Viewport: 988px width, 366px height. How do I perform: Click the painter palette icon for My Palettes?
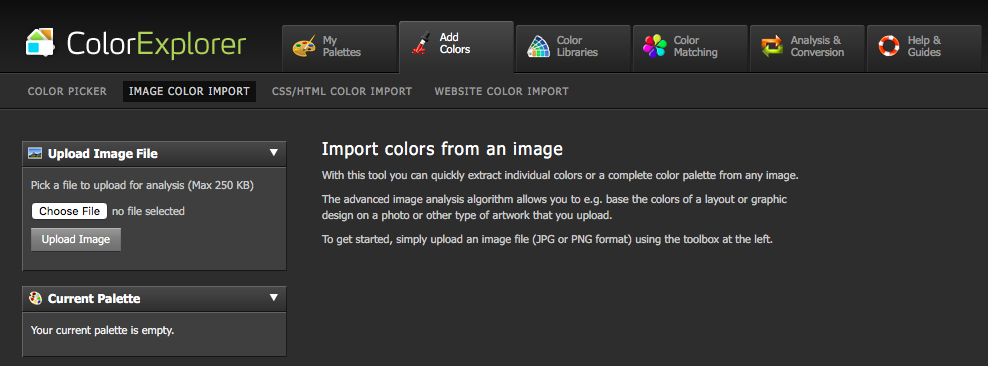pos(304,47)
